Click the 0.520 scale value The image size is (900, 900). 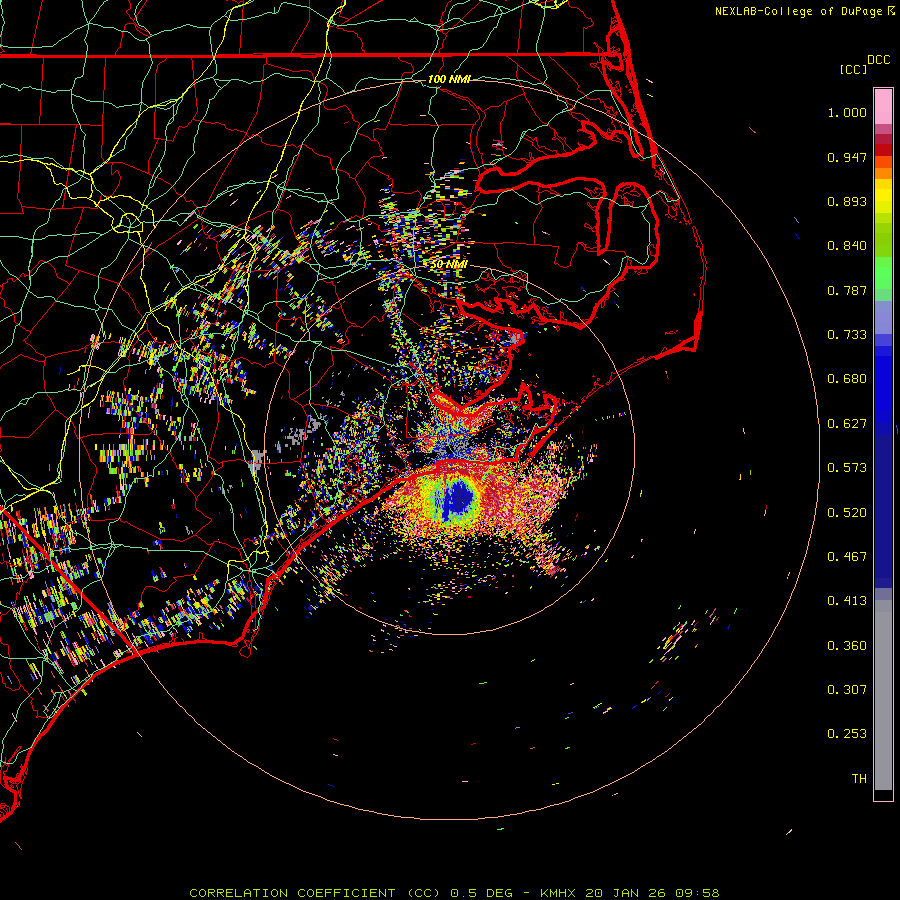pos(847,513)
